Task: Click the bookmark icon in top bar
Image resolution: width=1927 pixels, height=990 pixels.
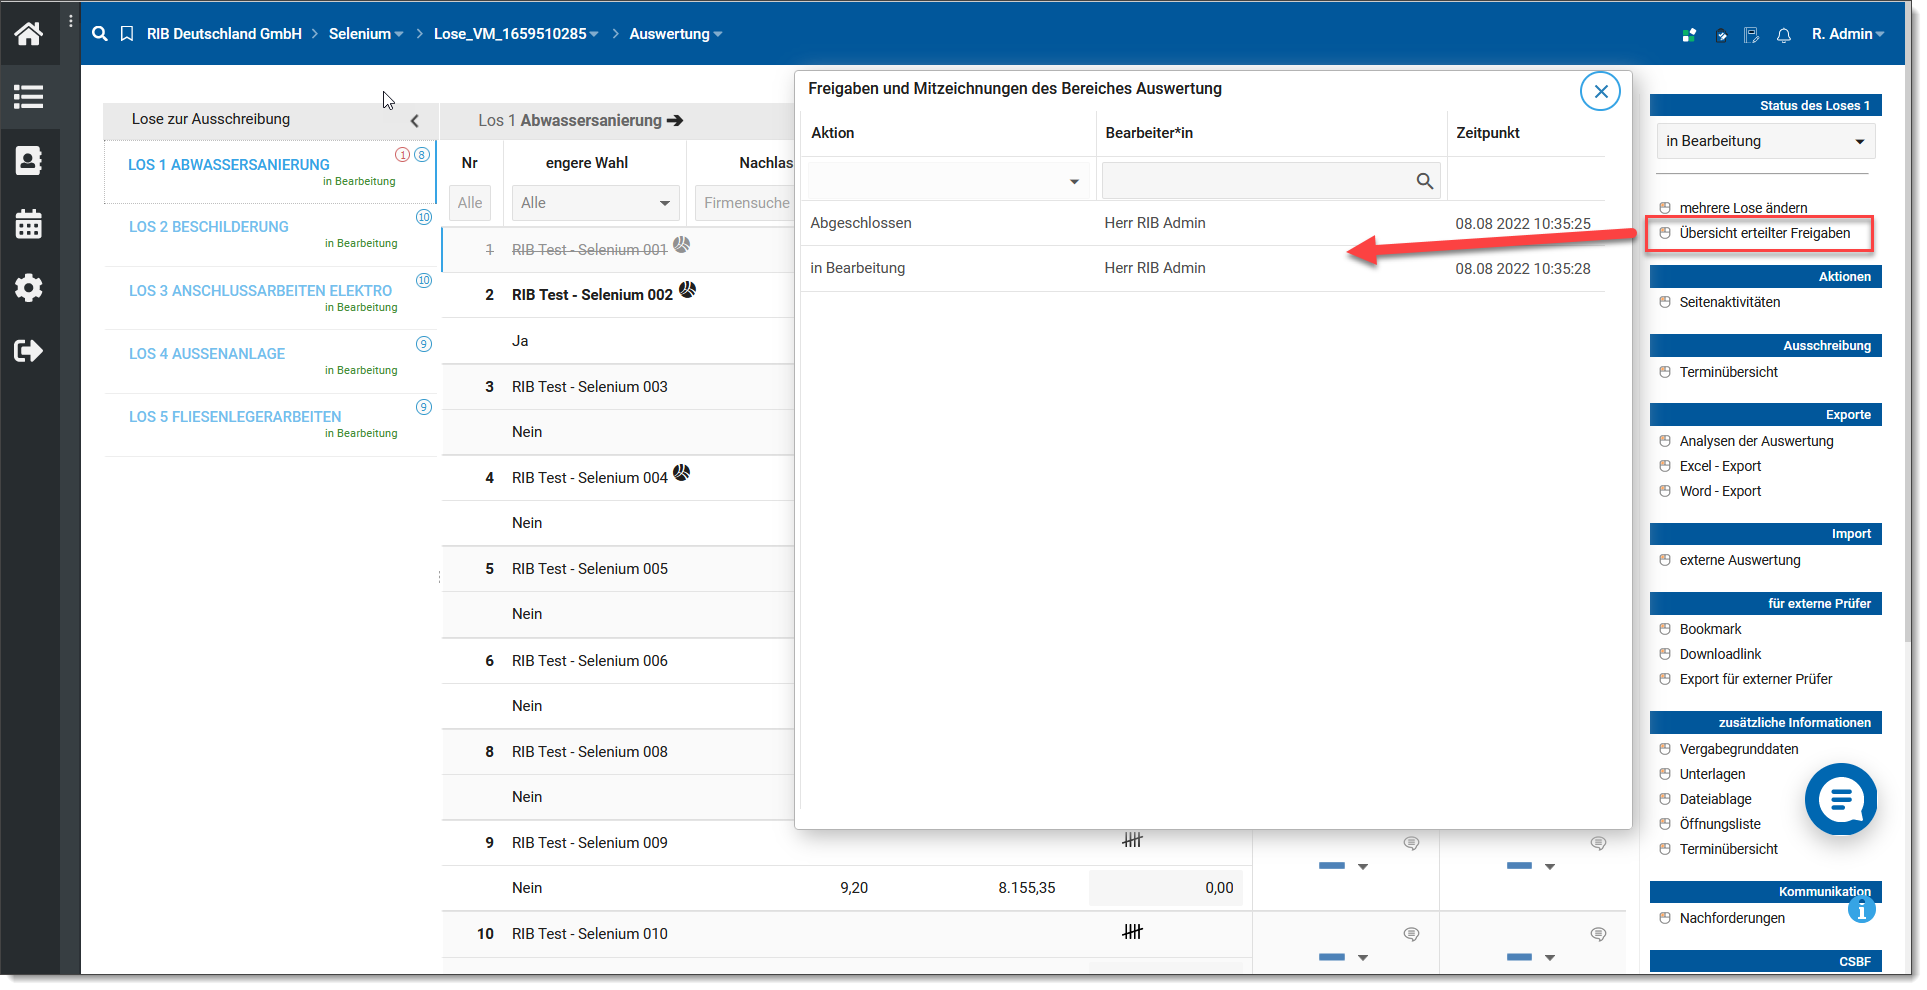Action: tap(127, 34)
